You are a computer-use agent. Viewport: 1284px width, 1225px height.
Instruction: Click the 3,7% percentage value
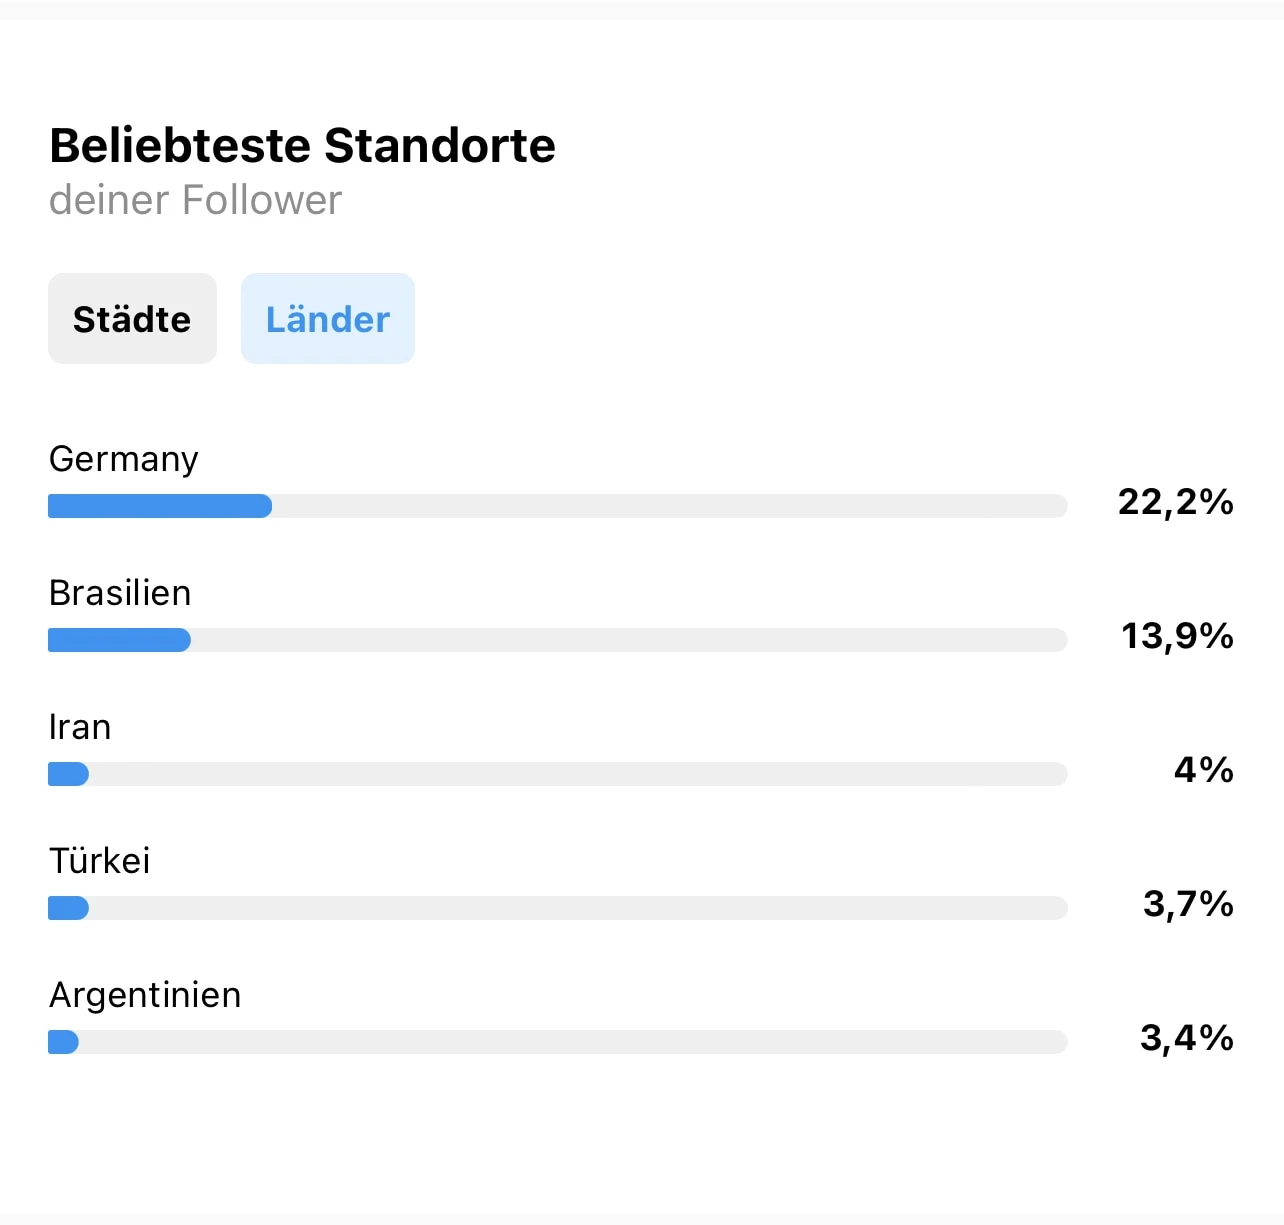click(1189, 904)
